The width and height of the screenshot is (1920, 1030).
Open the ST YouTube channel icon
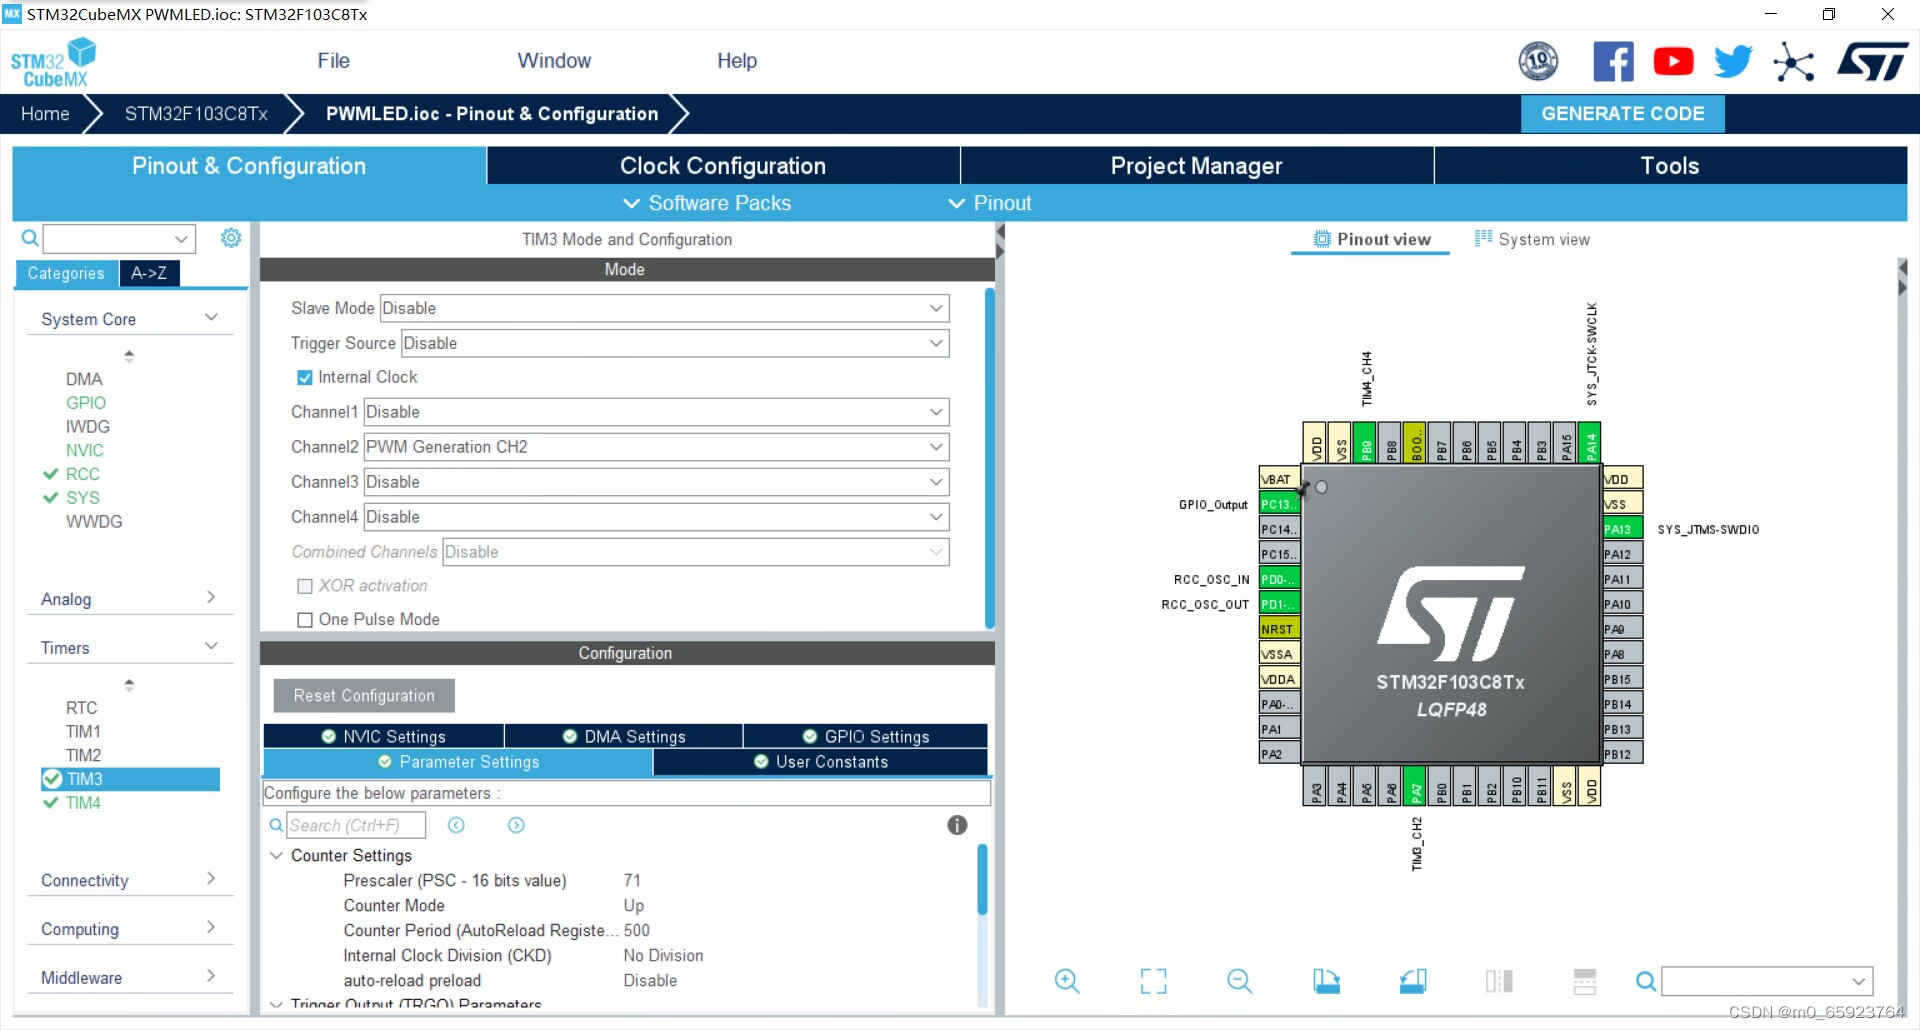point(1673,62)
